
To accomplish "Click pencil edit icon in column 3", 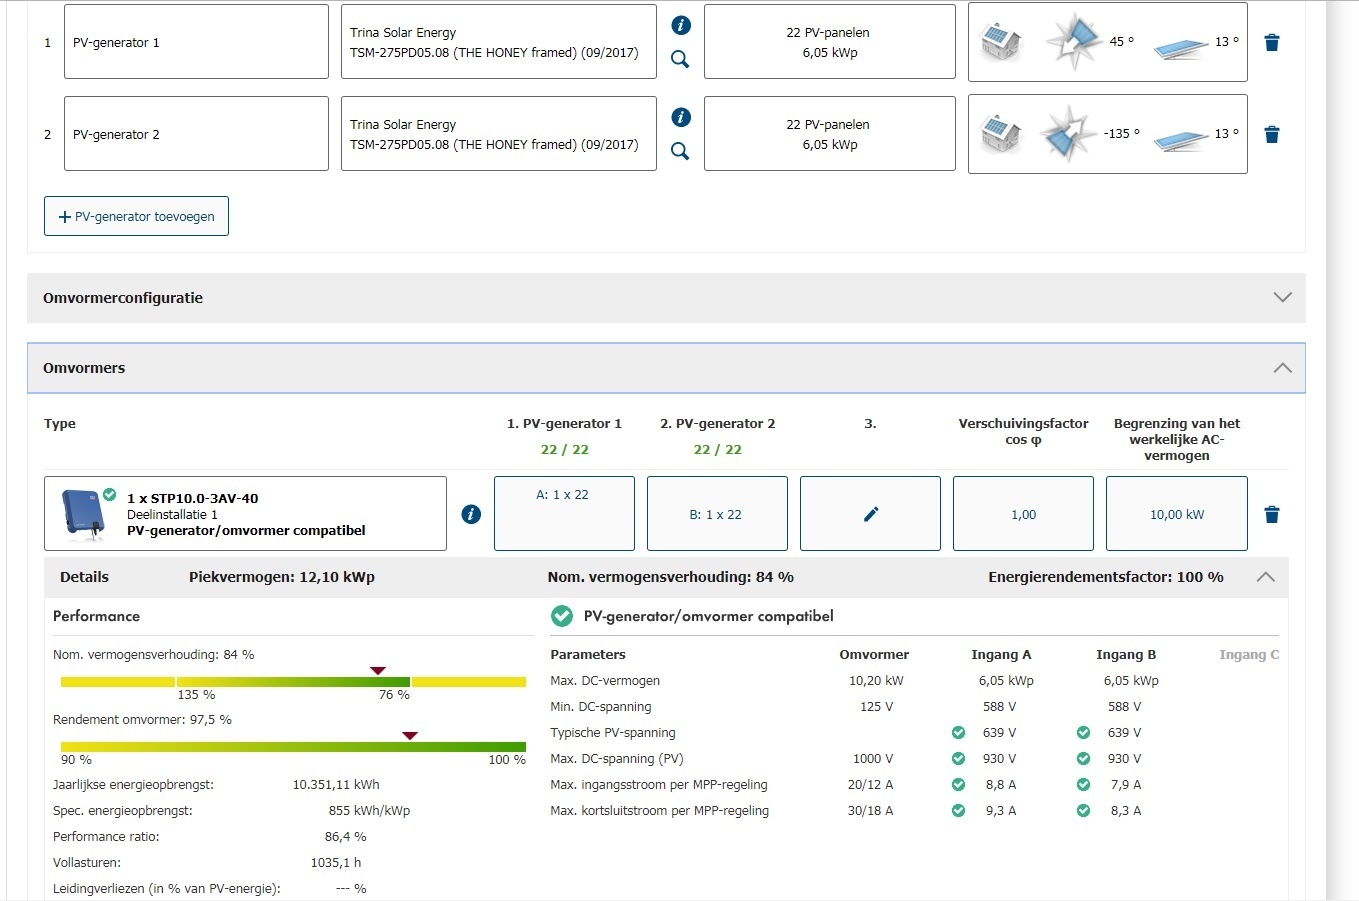I will 870,514.
